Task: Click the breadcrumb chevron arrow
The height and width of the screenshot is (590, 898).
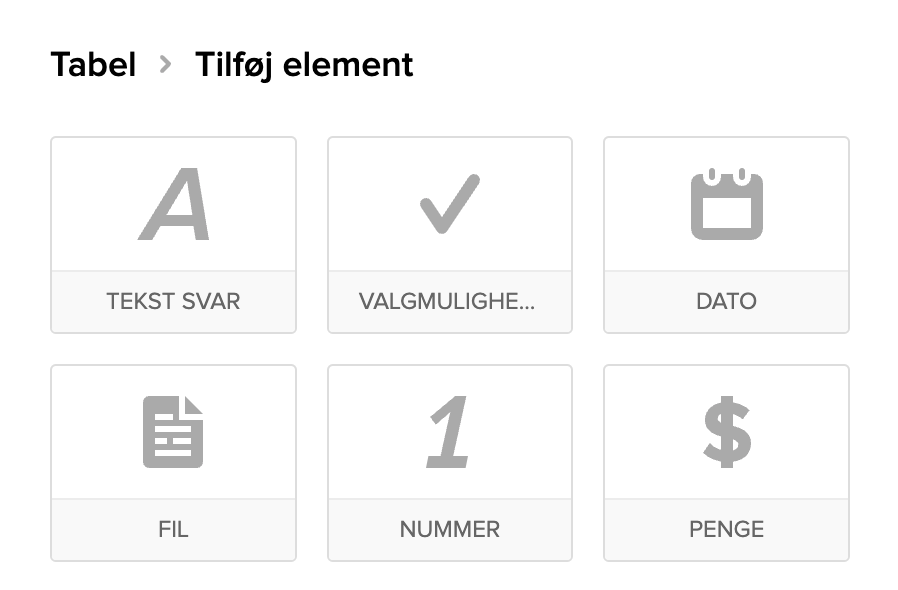Action: [x=166, y=66]
